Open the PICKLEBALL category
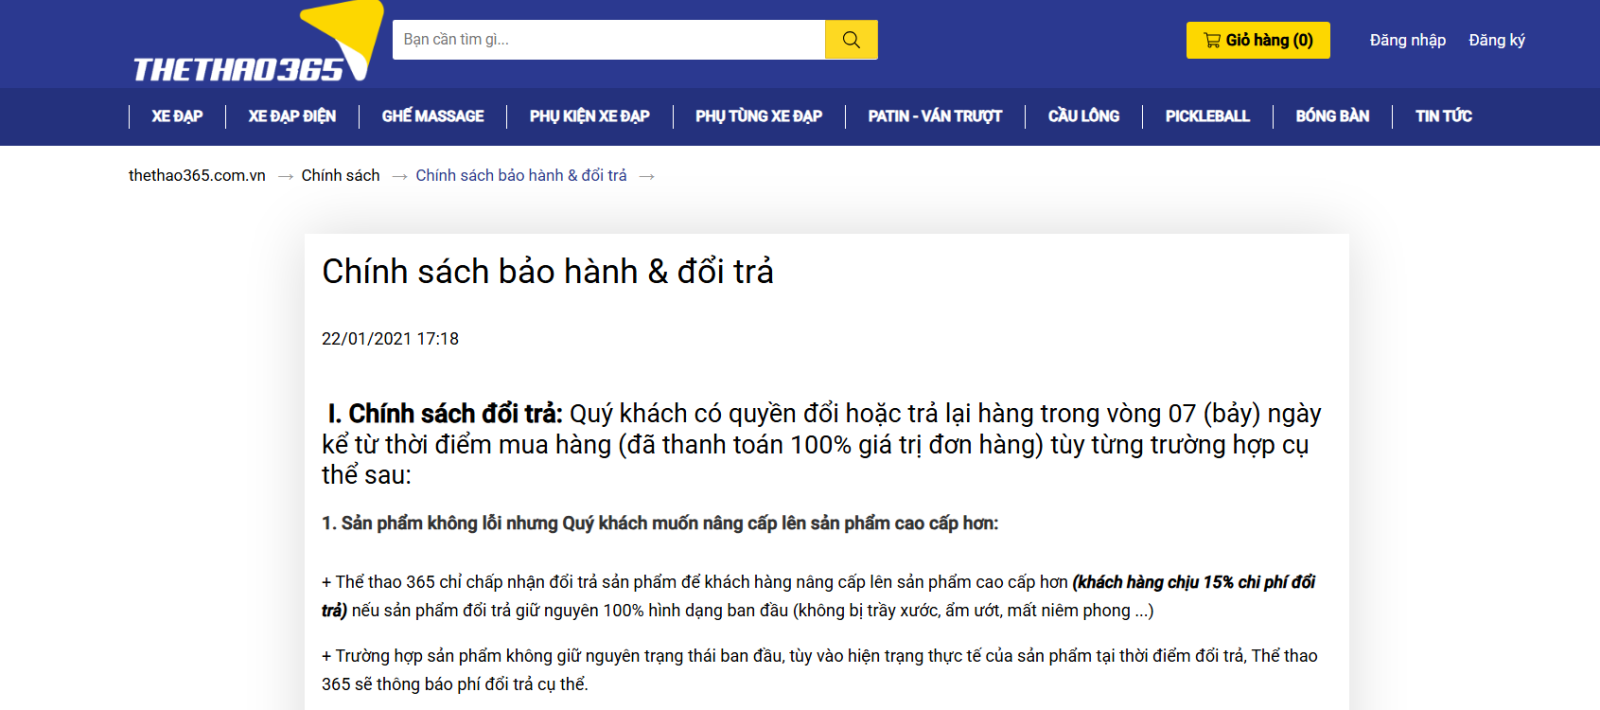Image resolution: width=1600 pixels, height=710 pixels. point(1207,116)
